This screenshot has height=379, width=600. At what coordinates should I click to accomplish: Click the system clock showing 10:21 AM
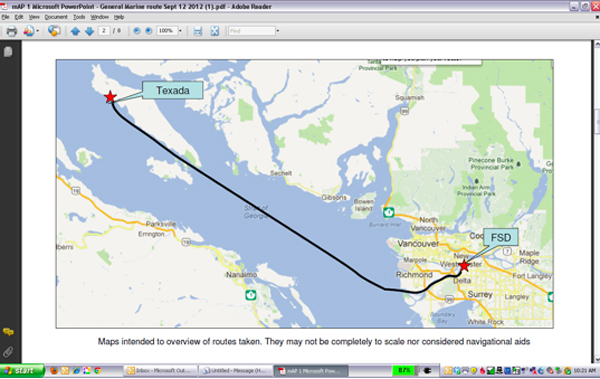(585, 371)
